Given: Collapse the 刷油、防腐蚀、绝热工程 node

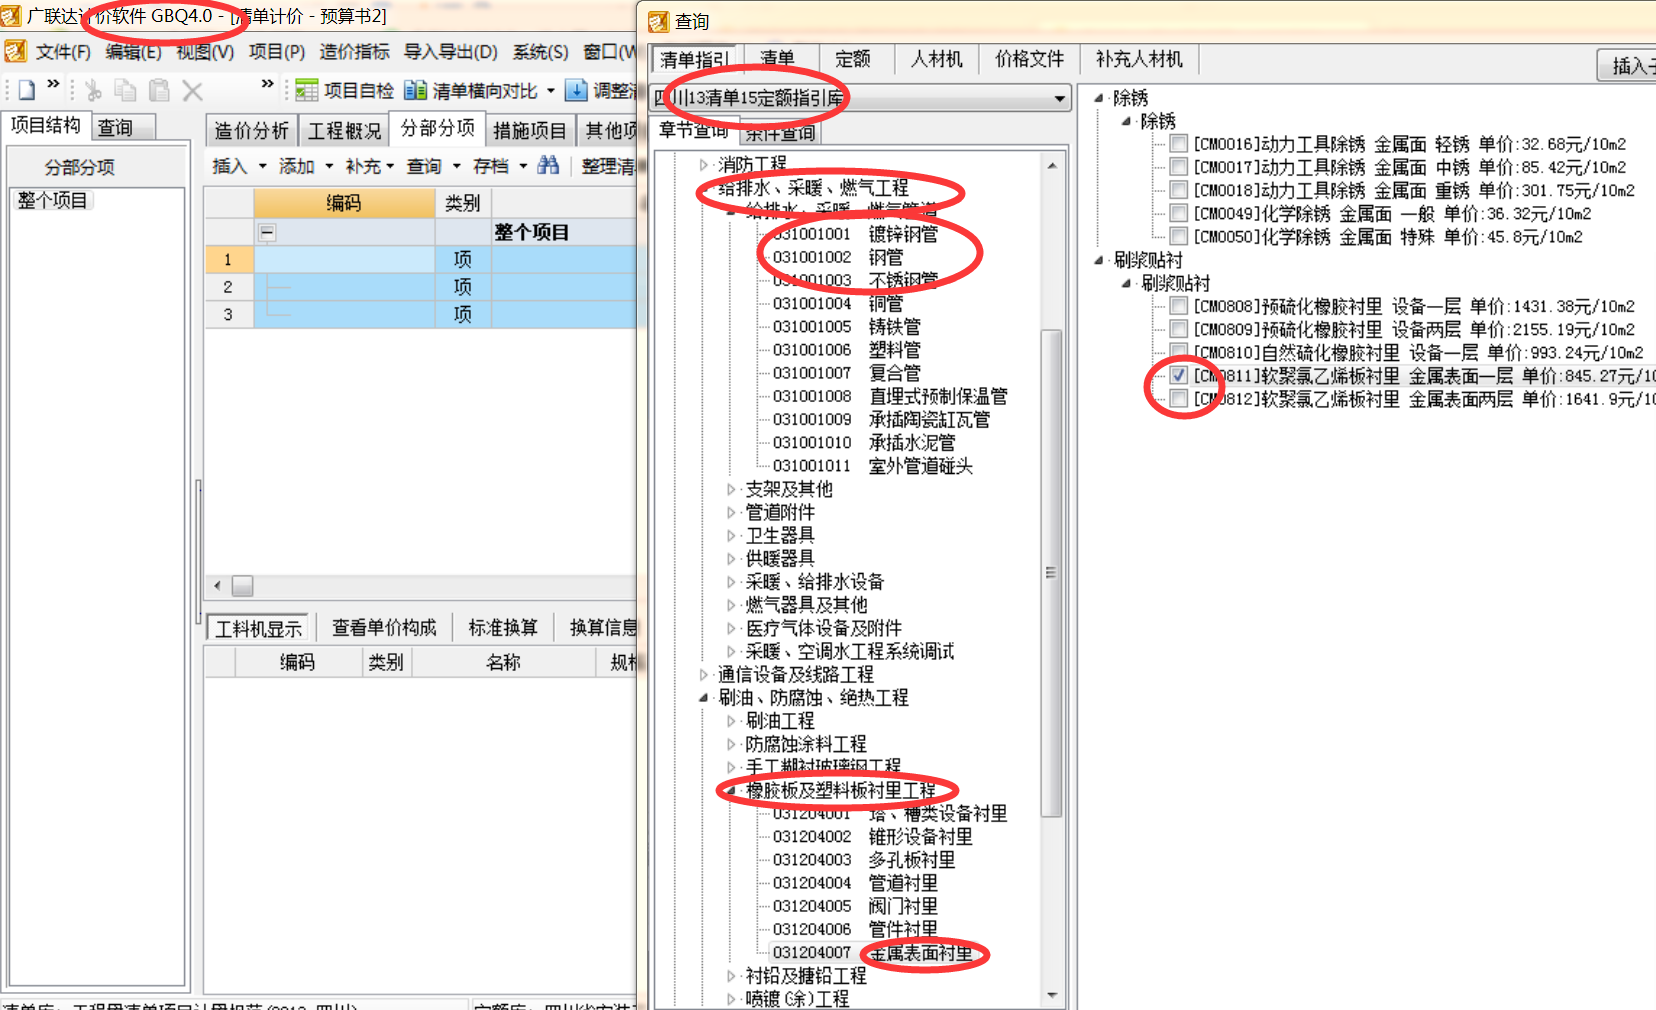Looking at the screenshot, I should coord(704,697).
